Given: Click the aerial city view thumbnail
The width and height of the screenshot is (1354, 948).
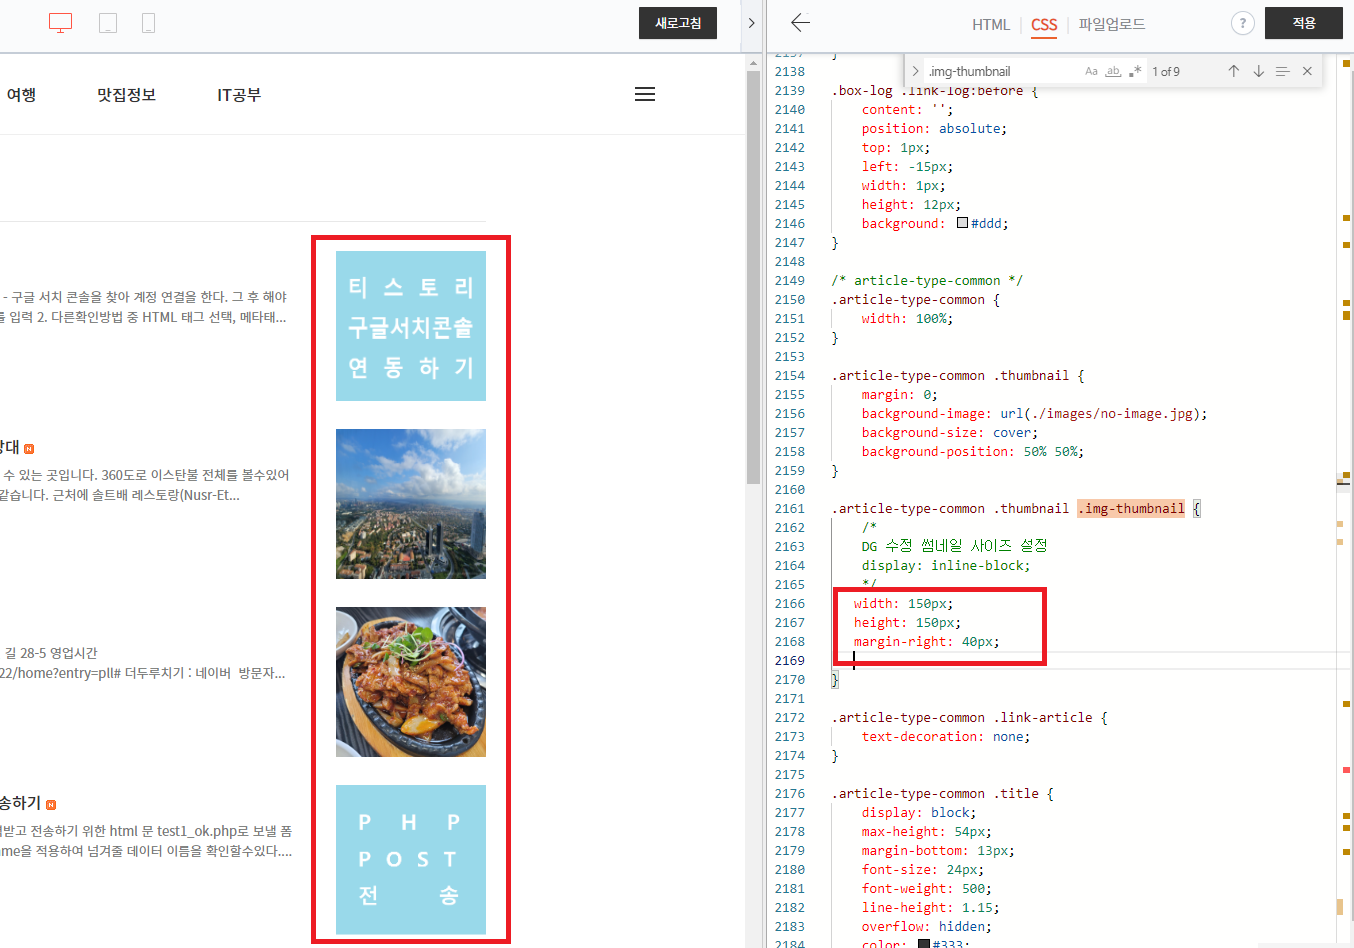Looking at the screenshot, I should (411, 504).
